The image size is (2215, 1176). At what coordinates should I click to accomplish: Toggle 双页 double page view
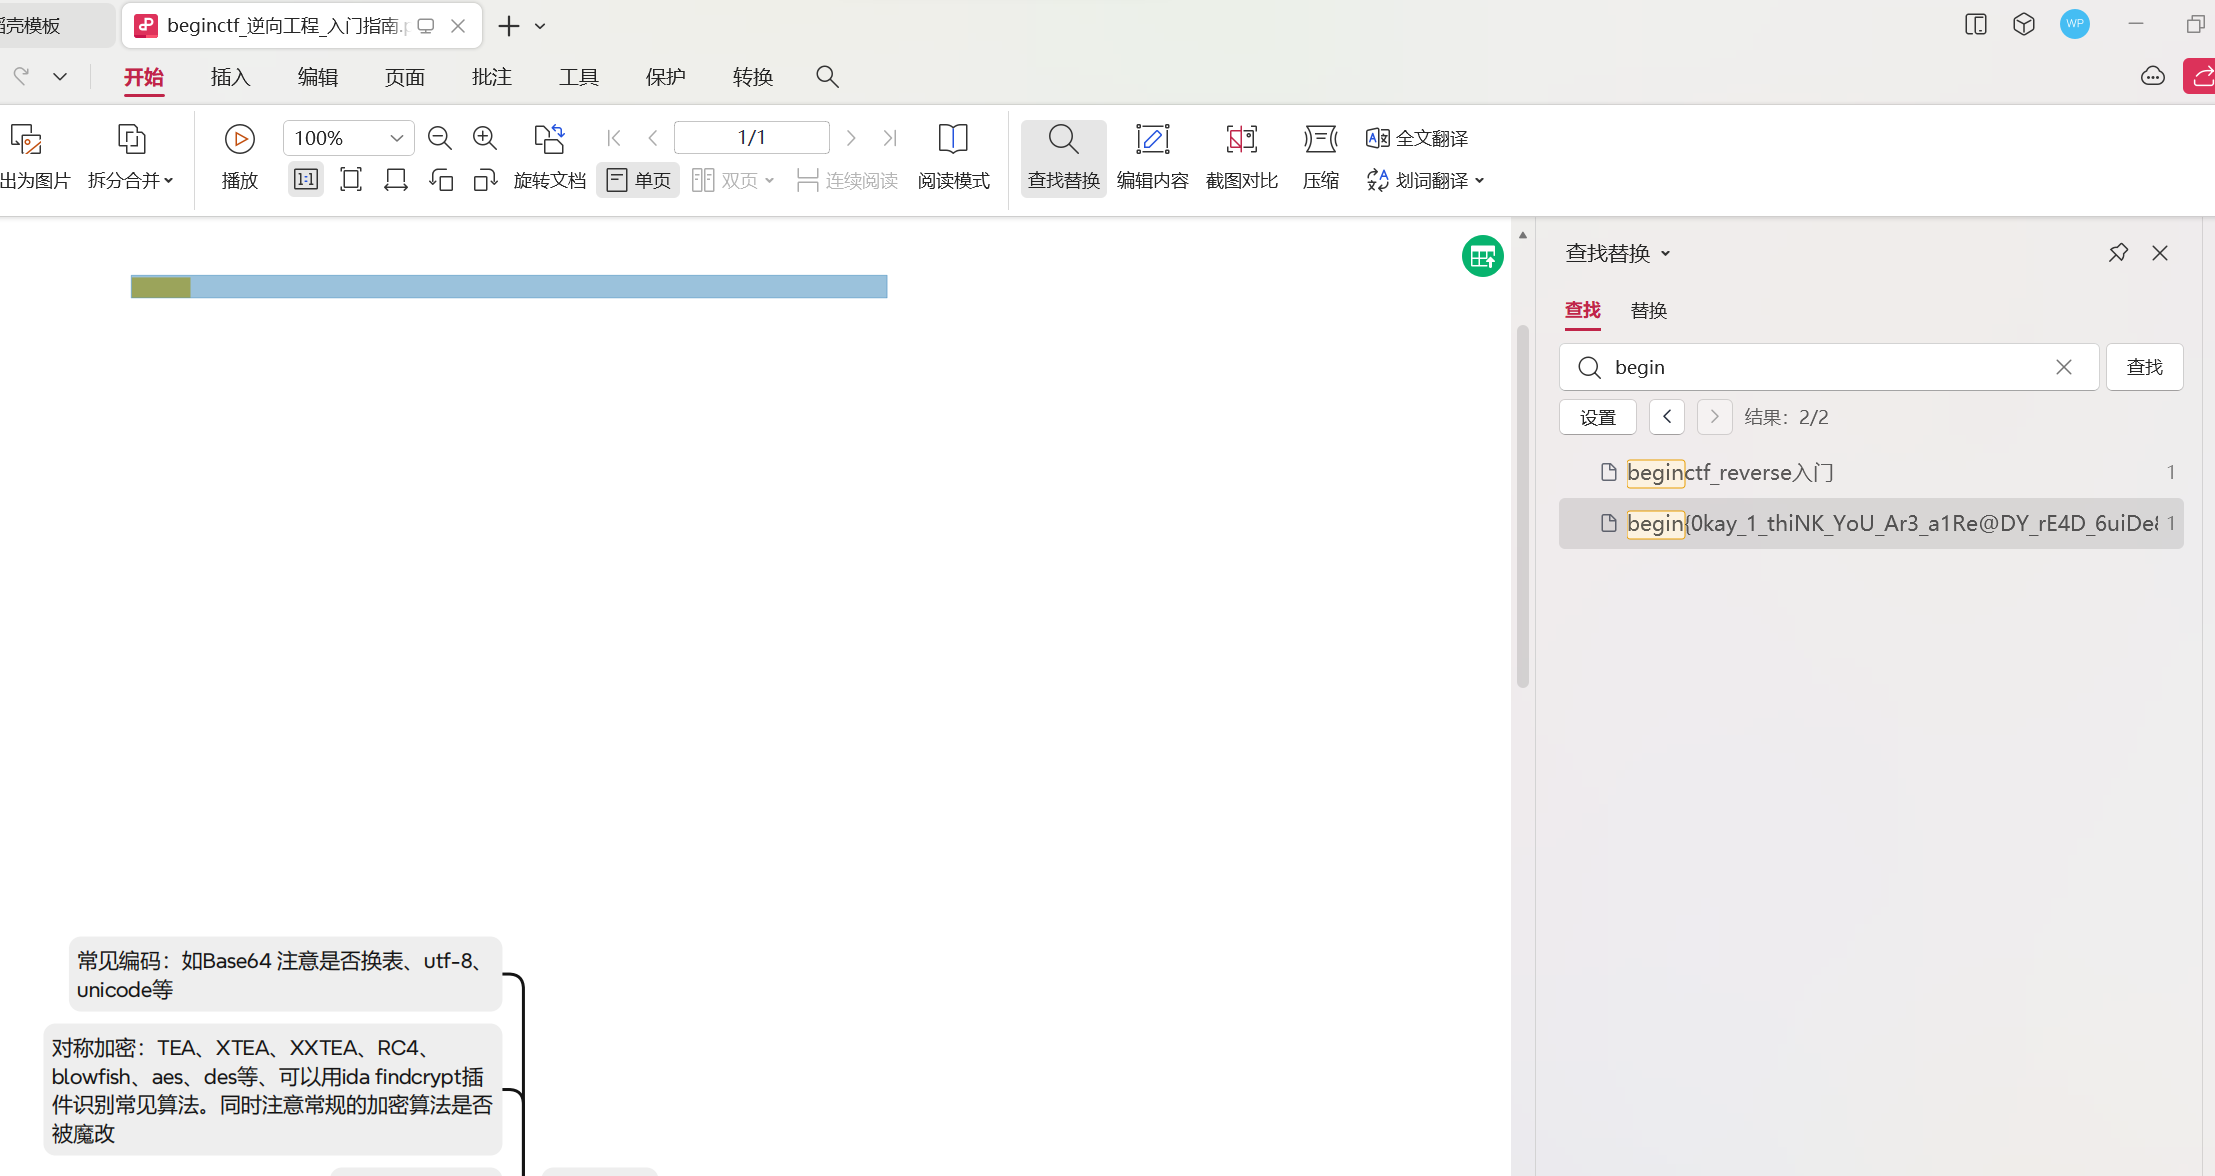733,180
